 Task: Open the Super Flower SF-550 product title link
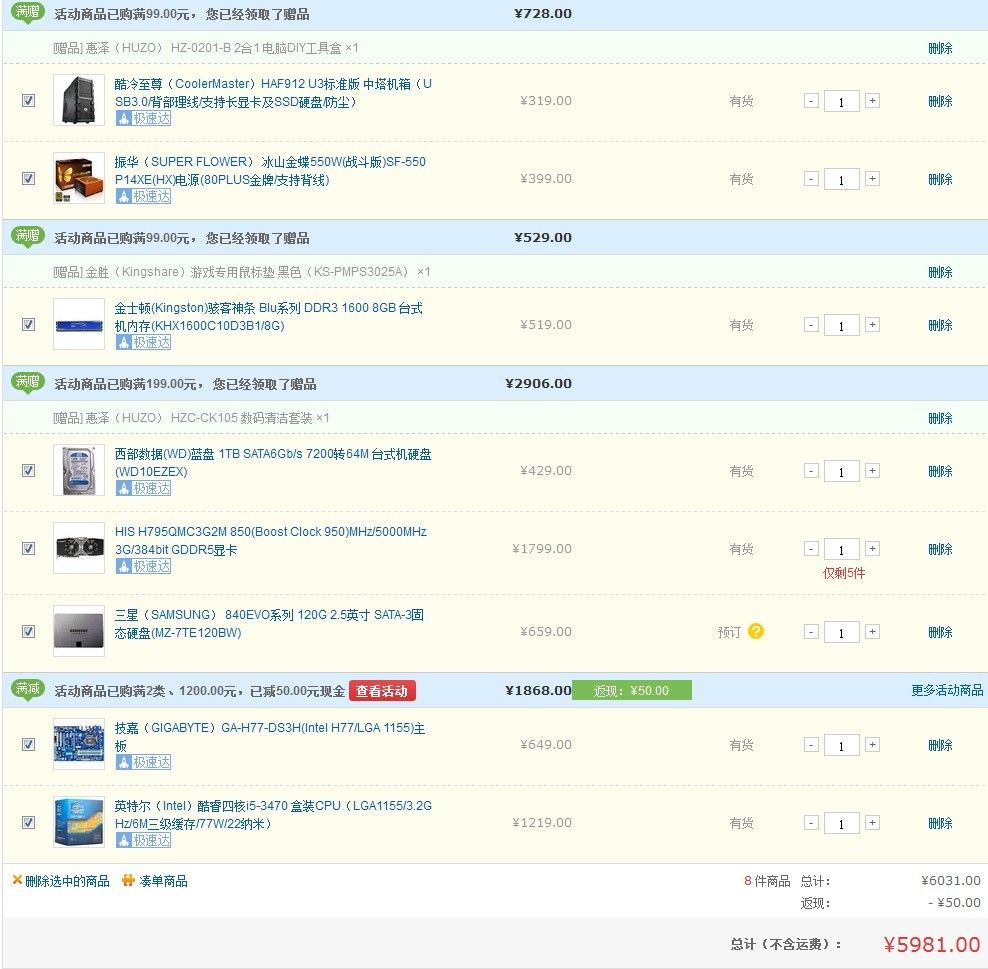tap(270, 171)
